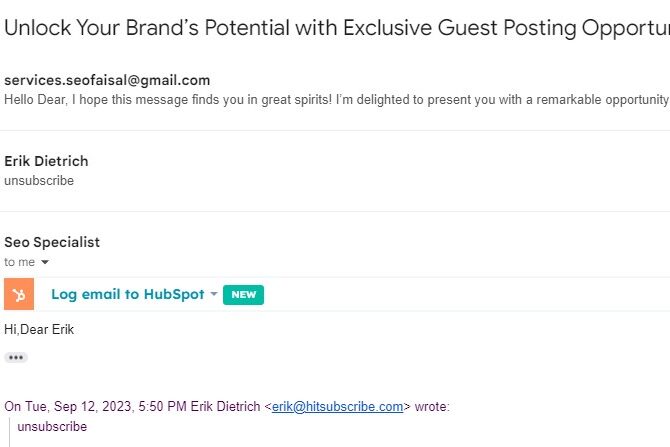Click the green NEW badge
Viewport: 670px width, 447px height.
[243, 294]
